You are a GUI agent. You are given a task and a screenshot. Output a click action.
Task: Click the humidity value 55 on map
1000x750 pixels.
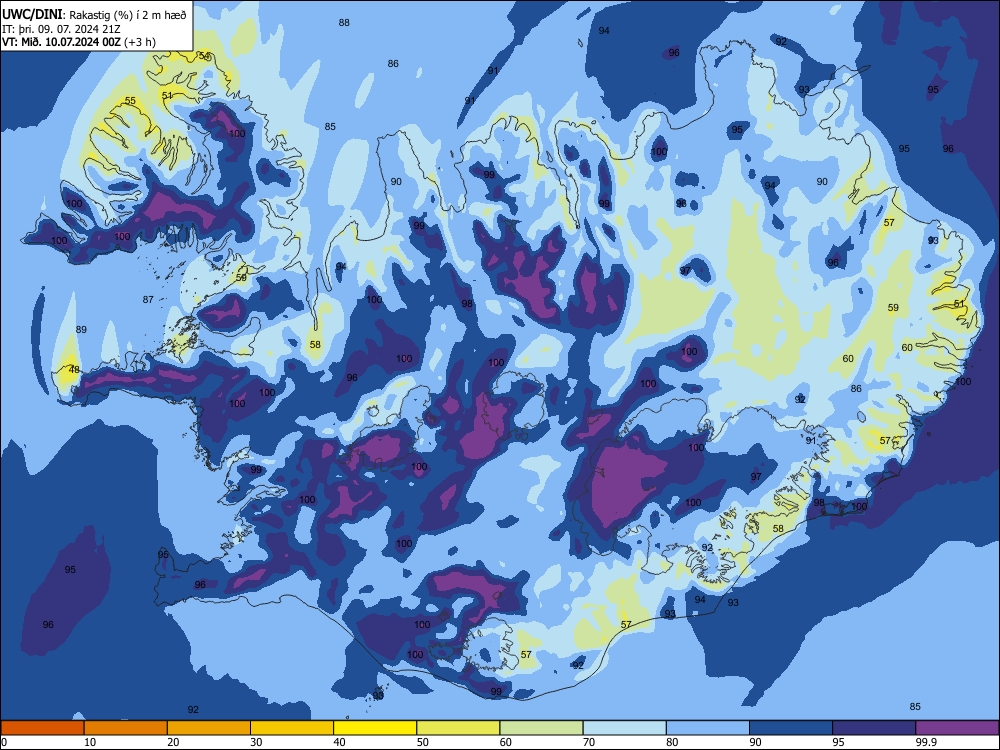click(130, 101)
